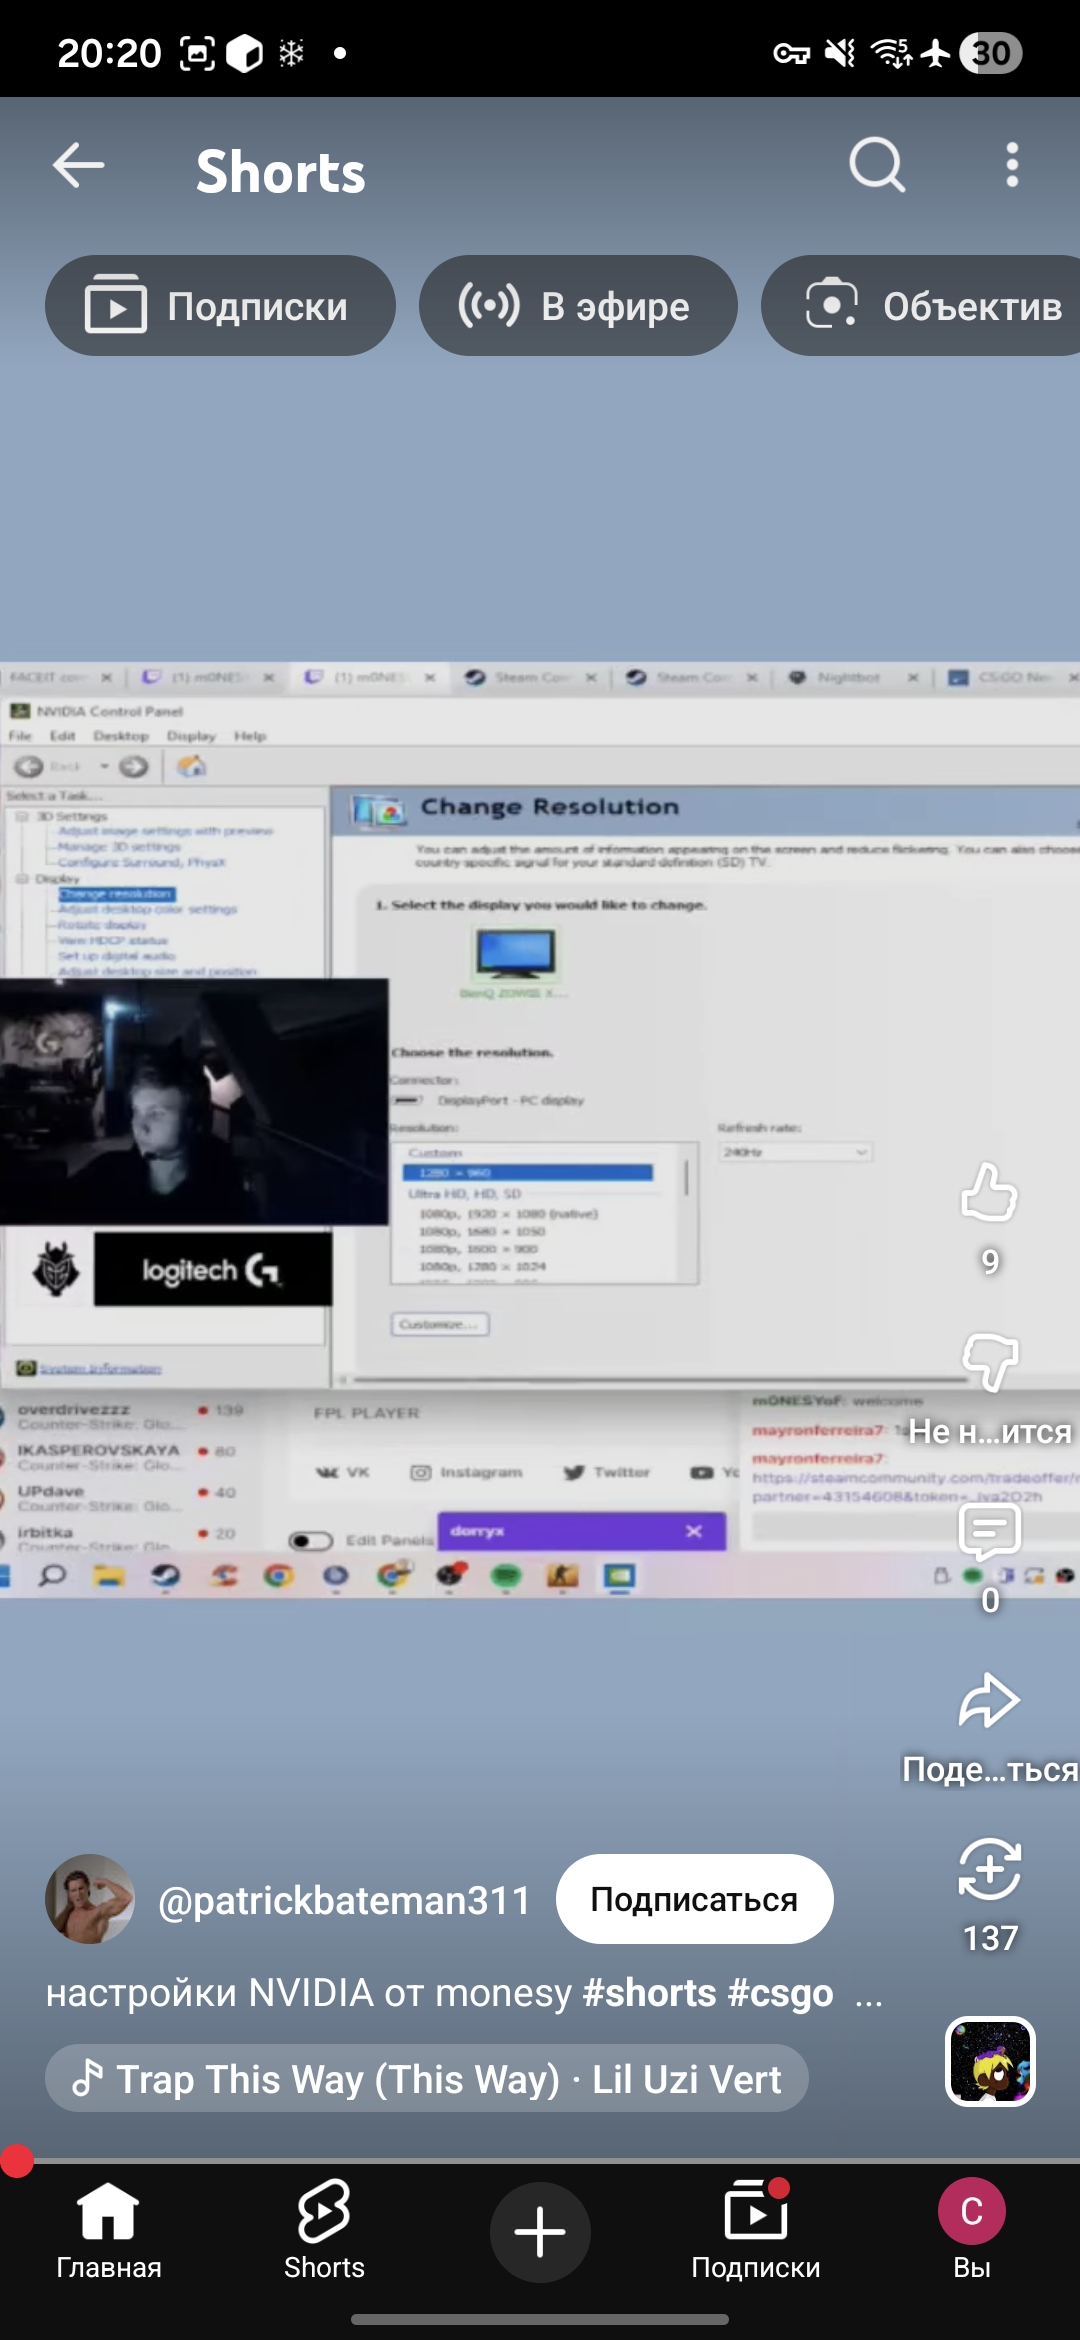Open the @patrickbateman311 channel name
The height and width of the screenshot is (2340, 1080).
(x=344, y=1900)
